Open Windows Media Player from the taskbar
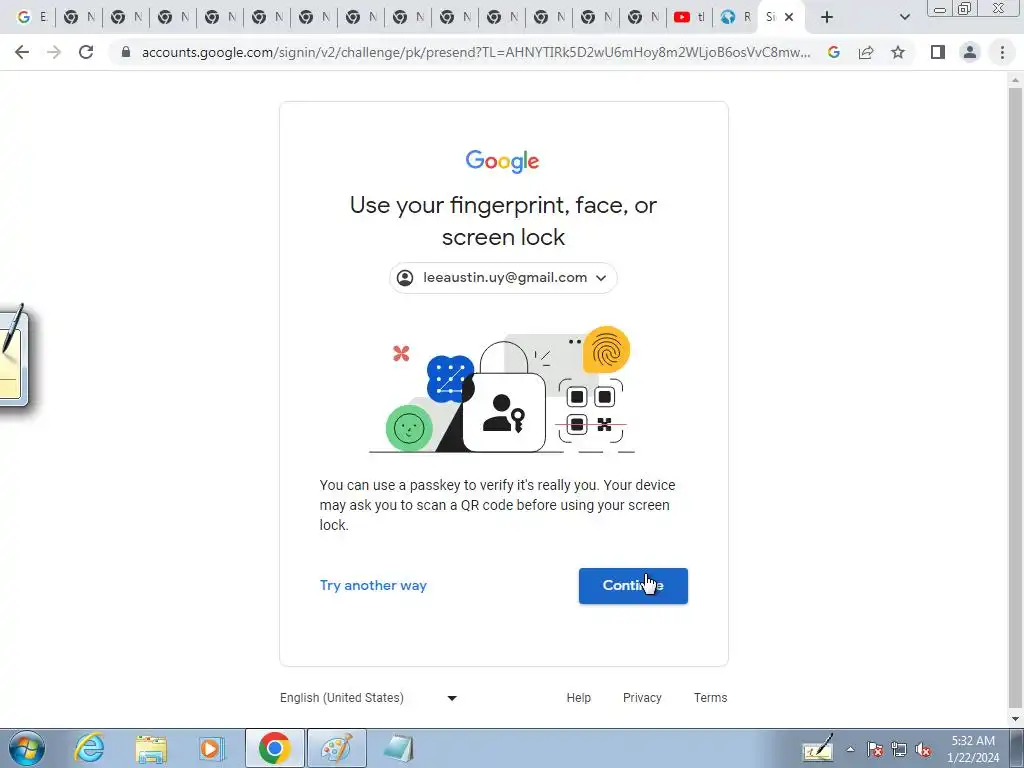 pyautogui.click(x=211, y=748)
